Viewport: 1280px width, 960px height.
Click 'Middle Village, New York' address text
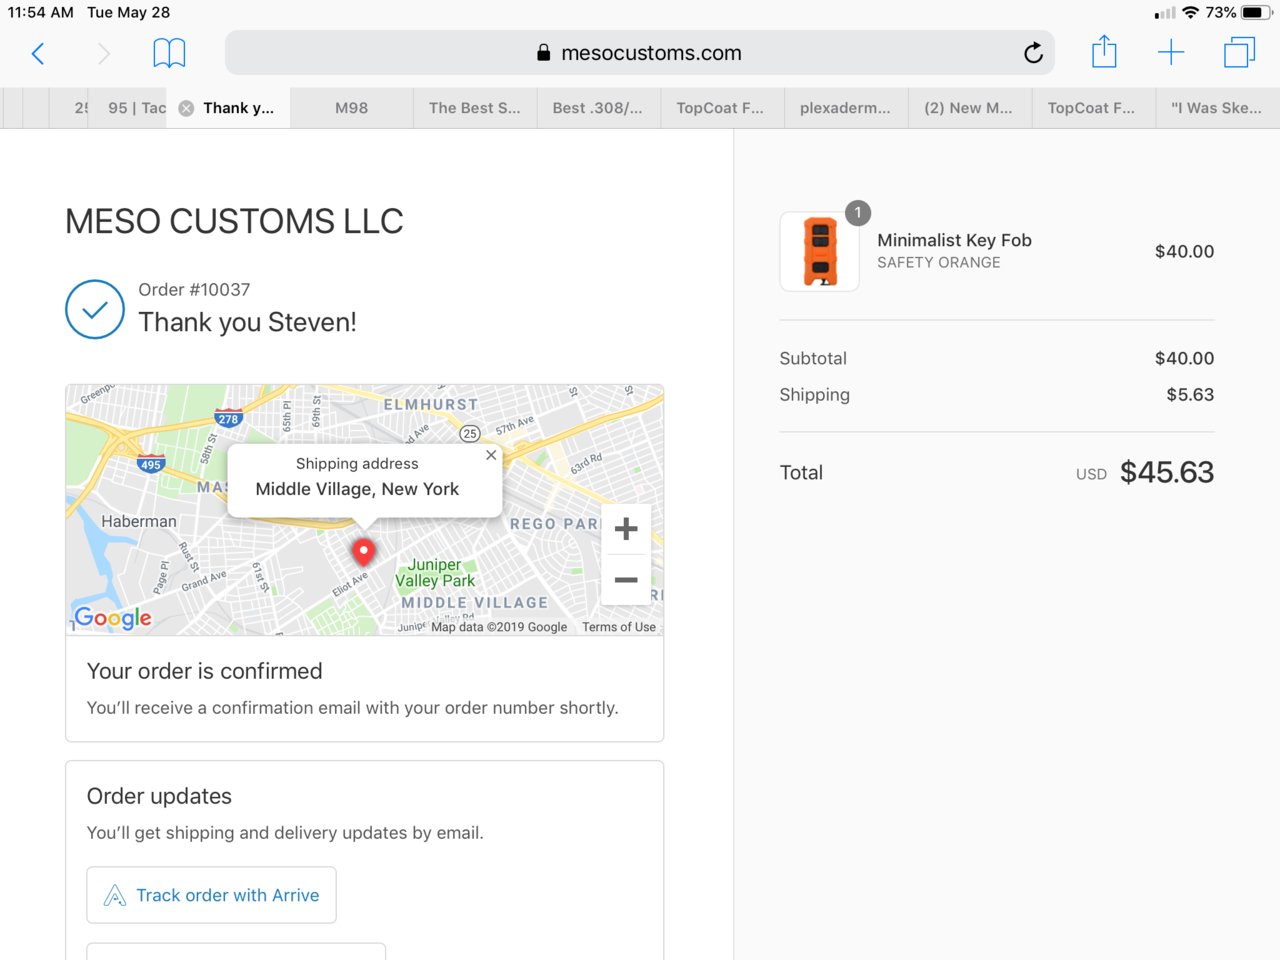pos(357,489)
